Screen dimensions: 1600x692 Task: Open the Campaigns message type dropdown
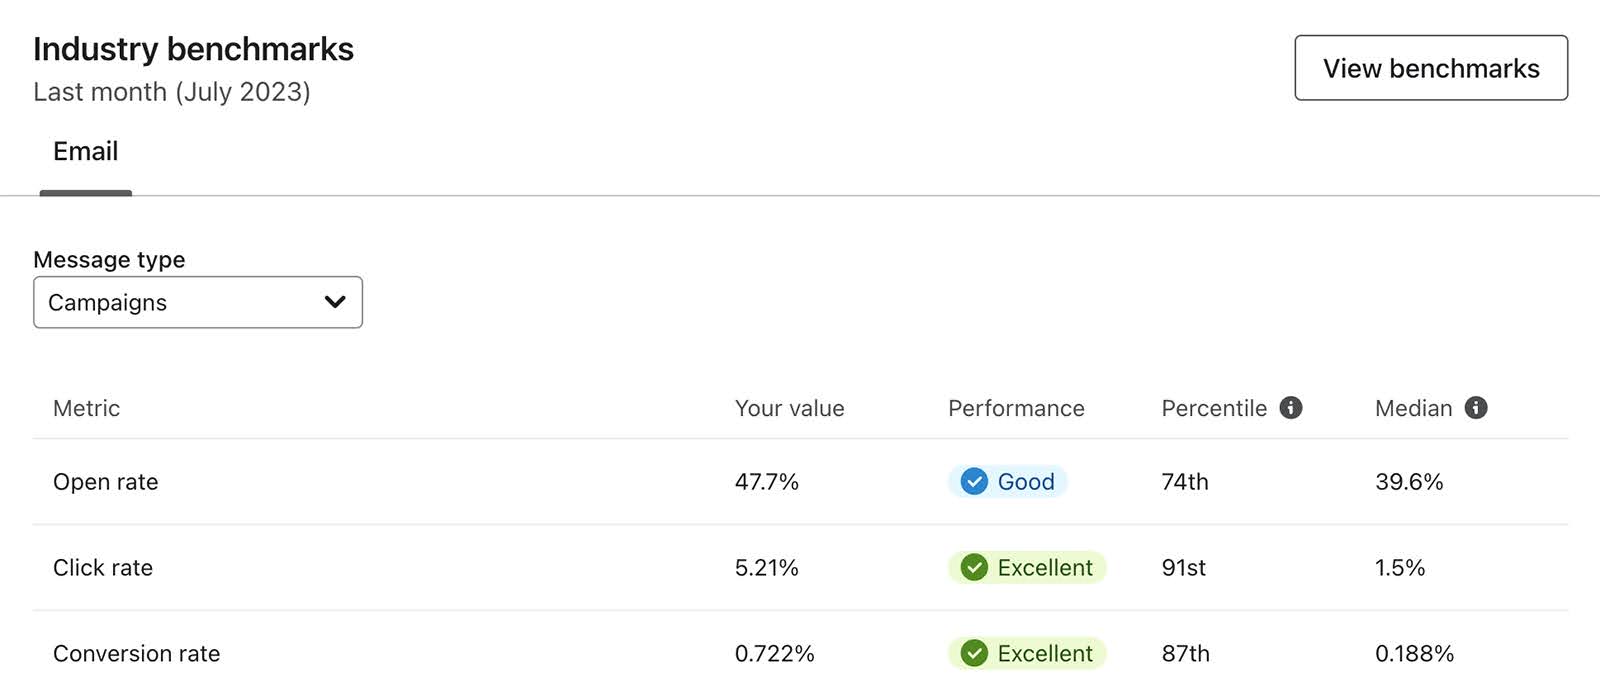click(197, 302)
